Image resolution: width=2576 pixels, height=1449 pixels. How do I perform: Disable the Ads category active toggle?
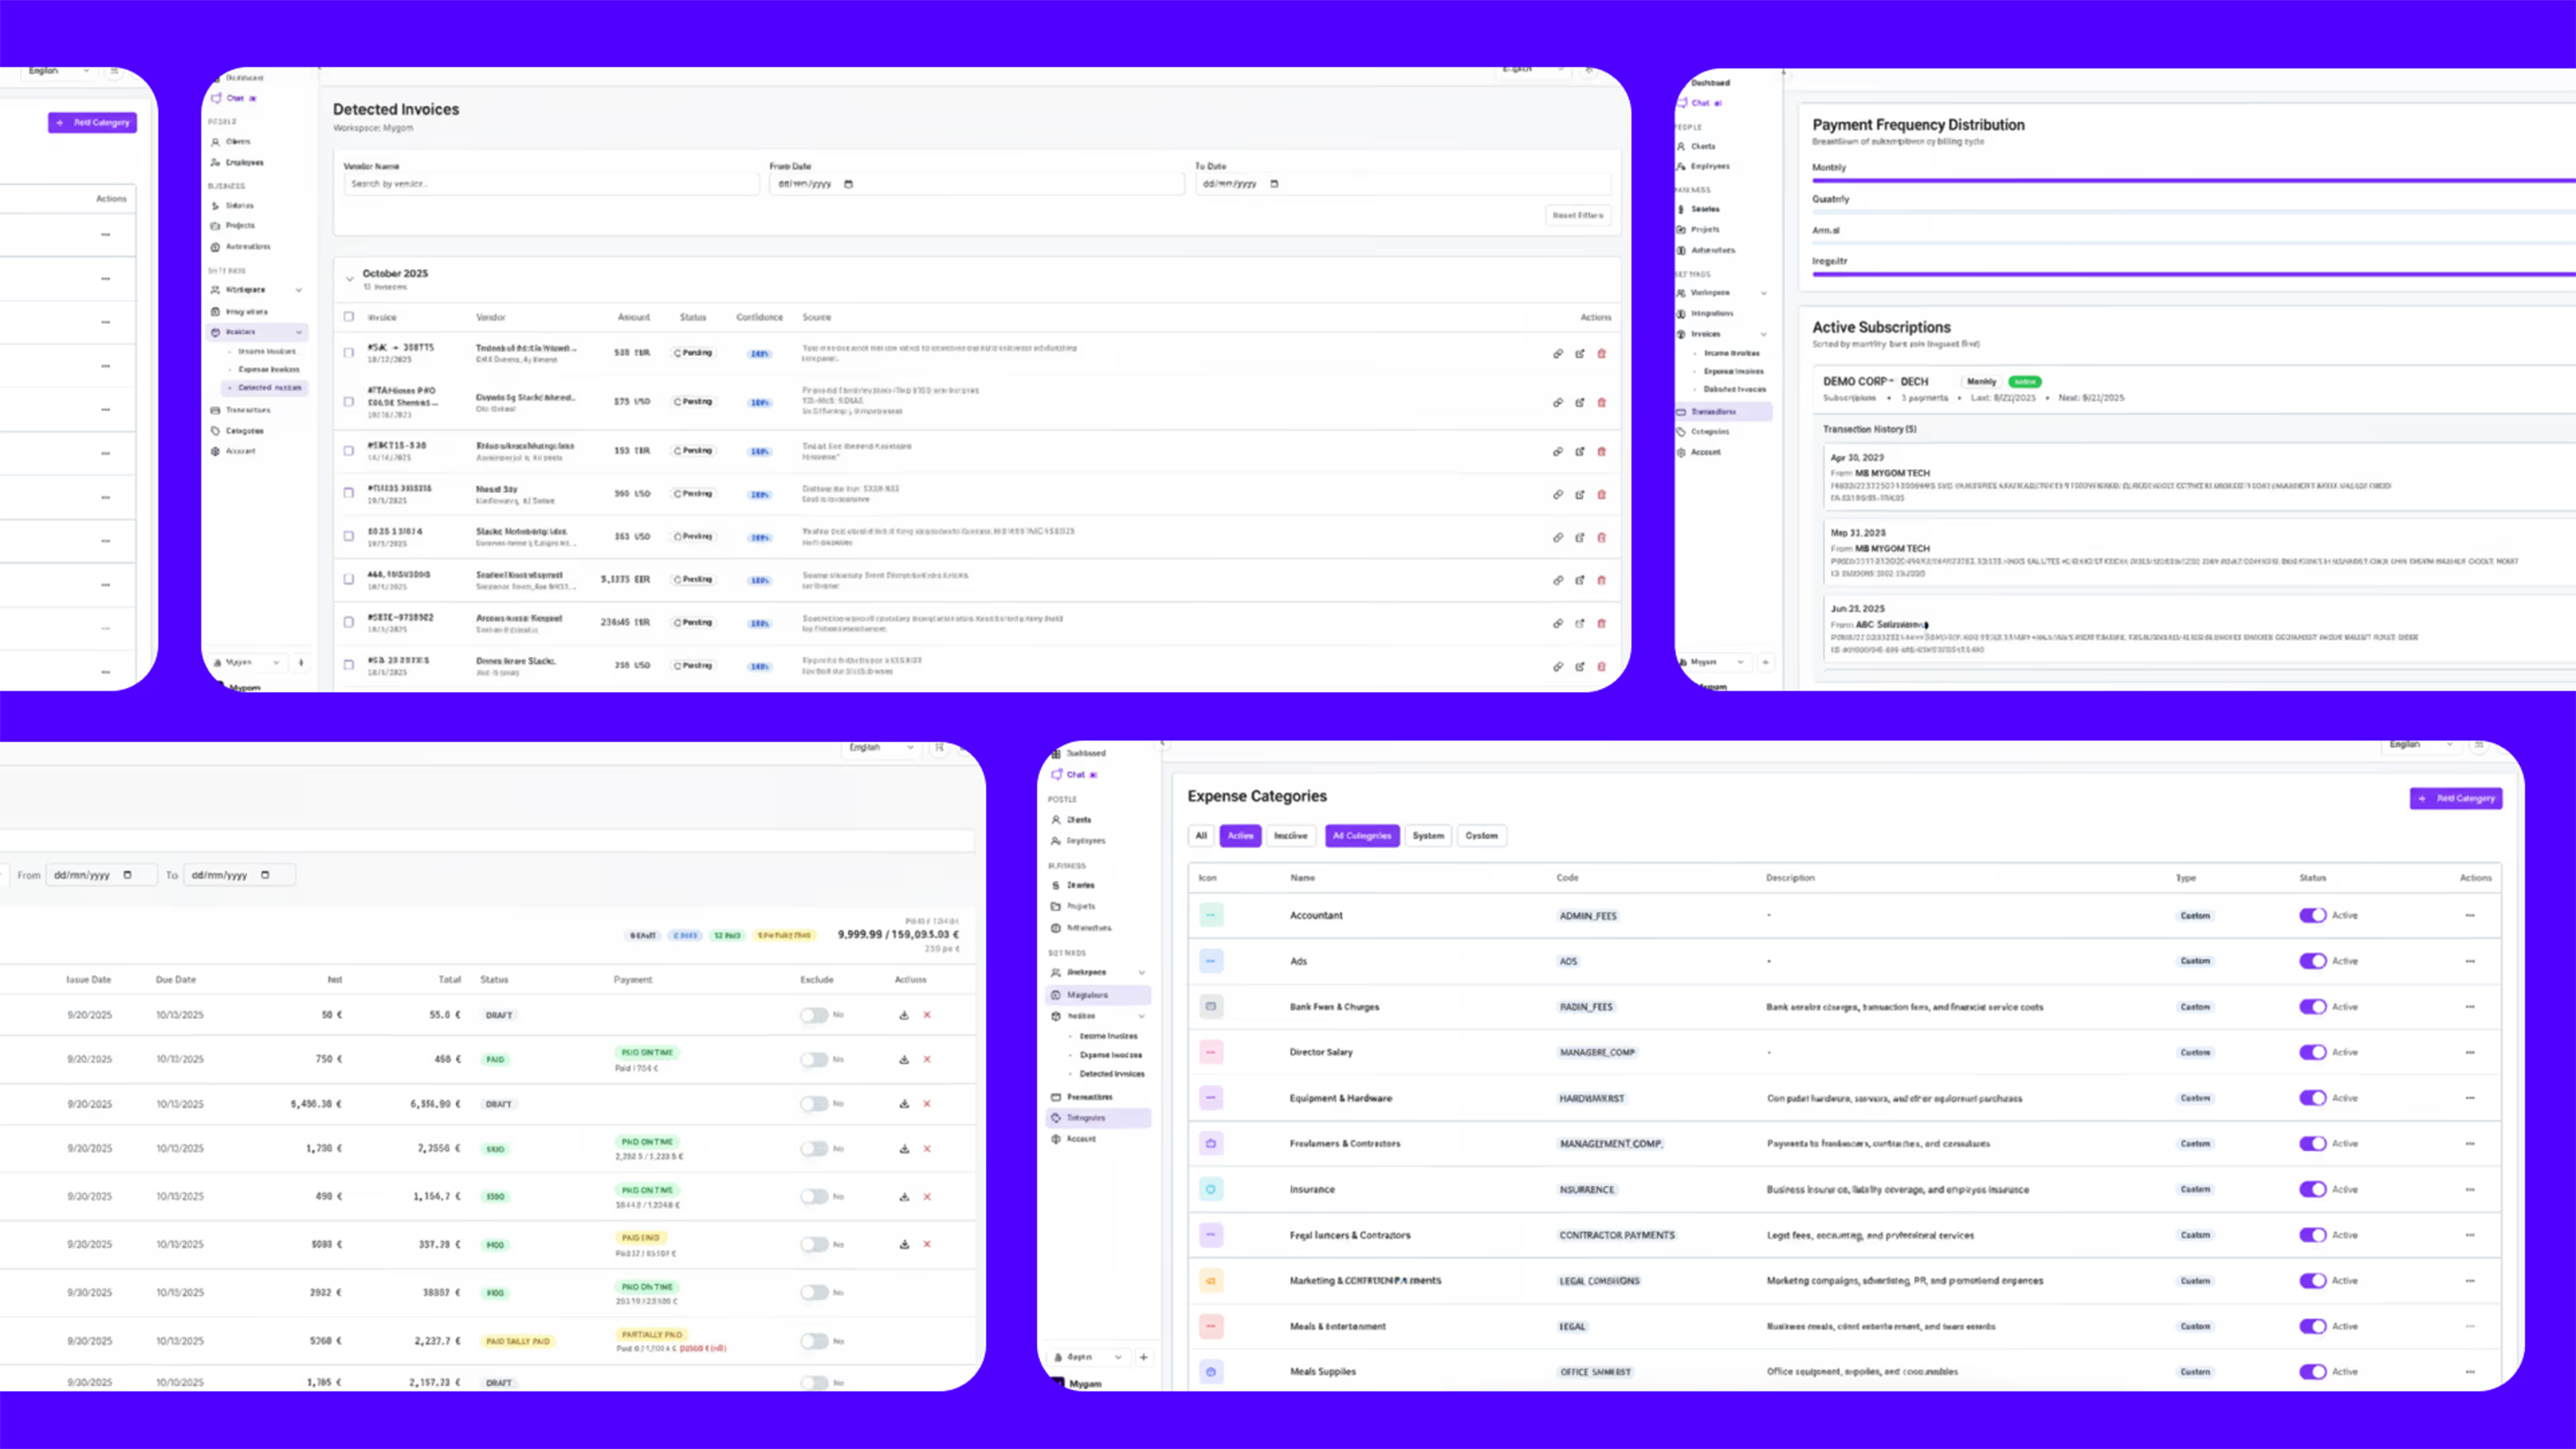click(2312, 961)
